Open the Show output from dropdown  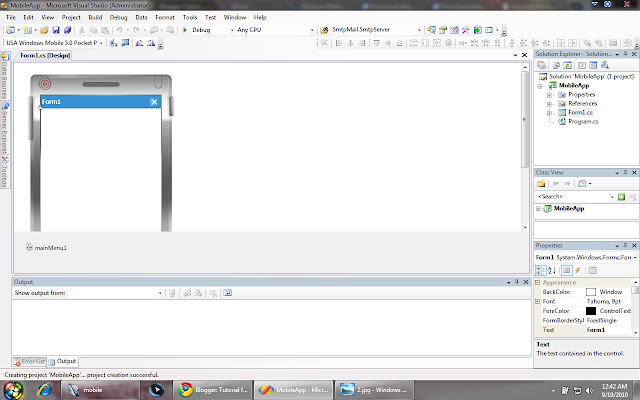coord(160,293)
